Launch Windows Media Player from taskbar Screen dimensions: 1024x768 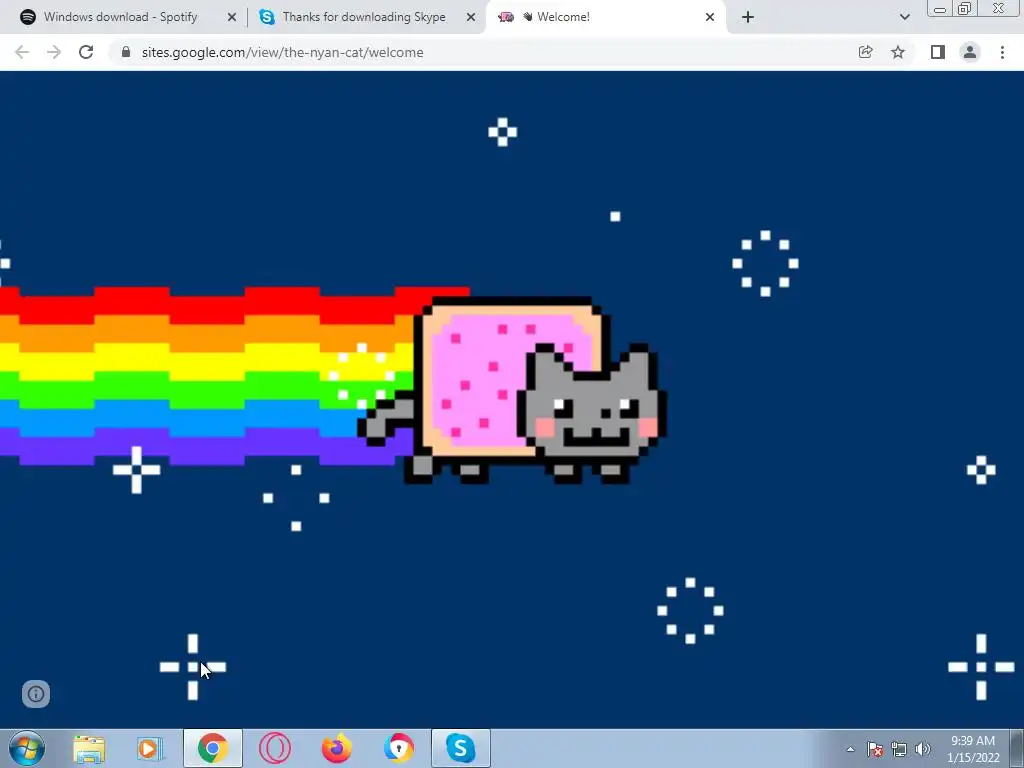150,748
